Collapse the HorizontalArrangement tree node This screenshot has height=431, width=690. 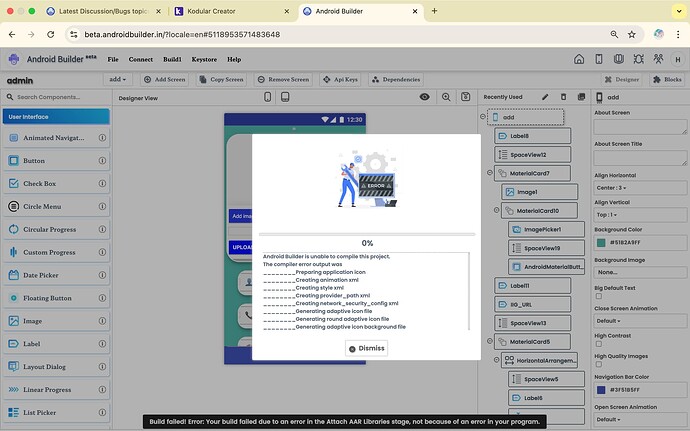tap(496, 360)
